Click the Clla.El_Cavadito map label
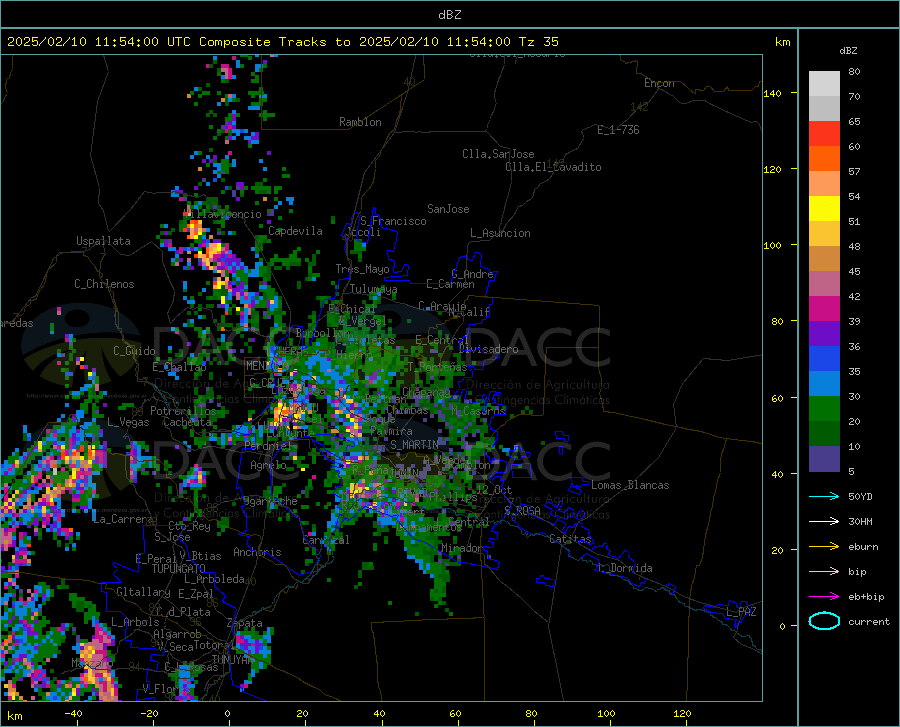 coord(553,167)
